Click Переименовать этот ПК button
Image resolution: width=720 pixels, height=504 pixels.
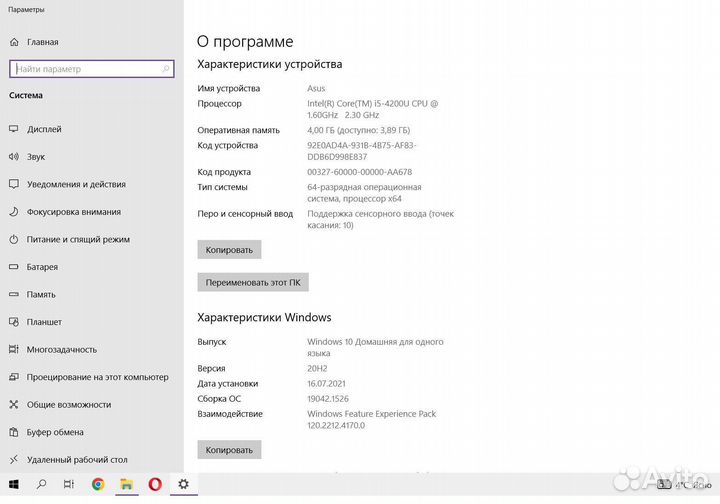[253, 282]
